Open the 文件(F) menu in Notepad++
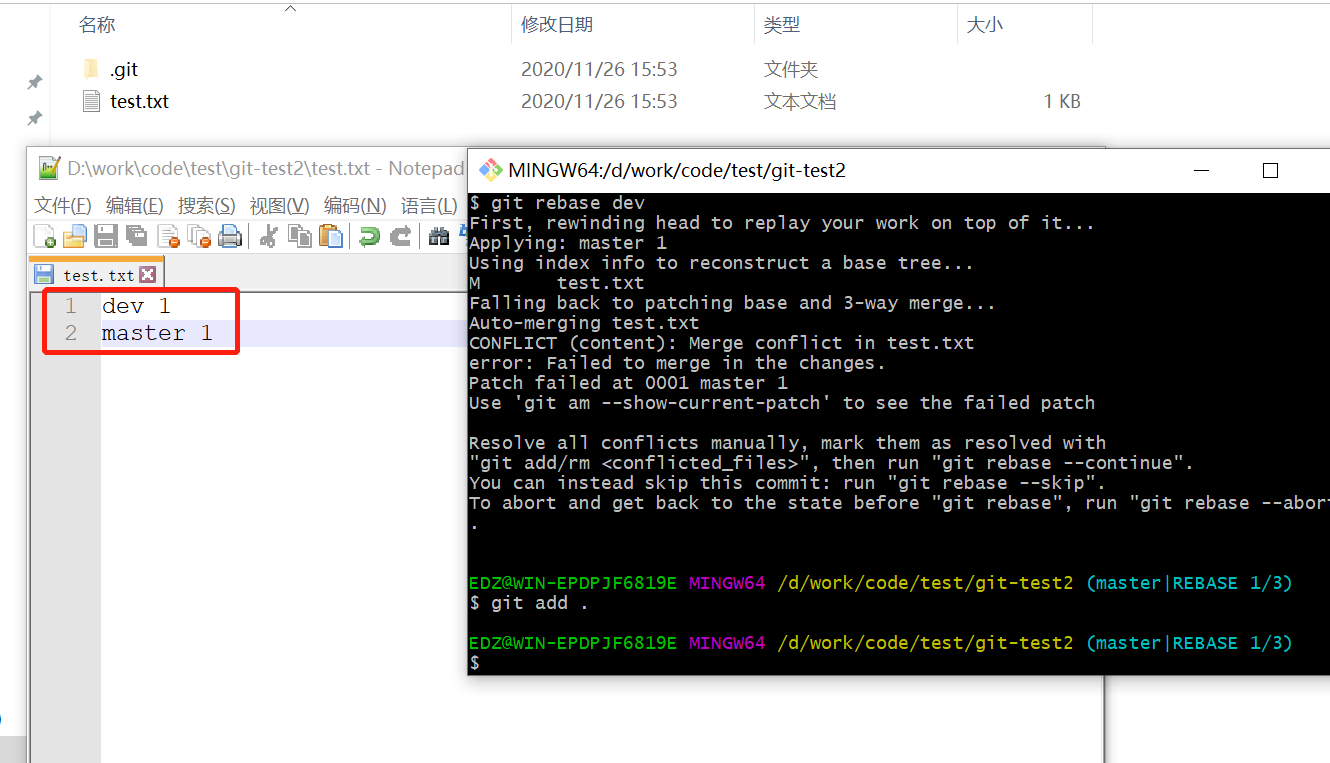 coord(63,205)
